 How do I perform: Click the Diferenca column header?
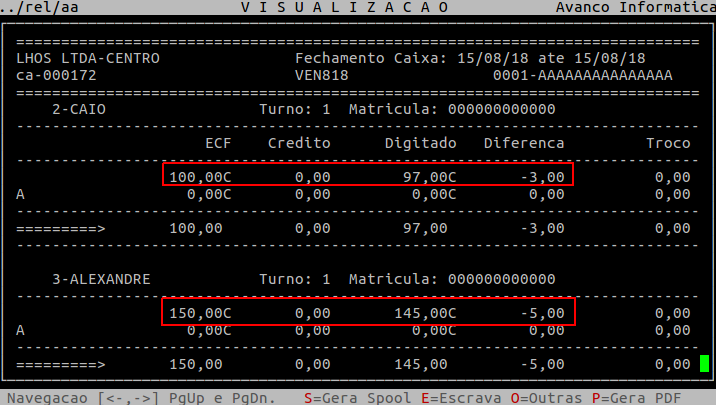coord(524,143)
